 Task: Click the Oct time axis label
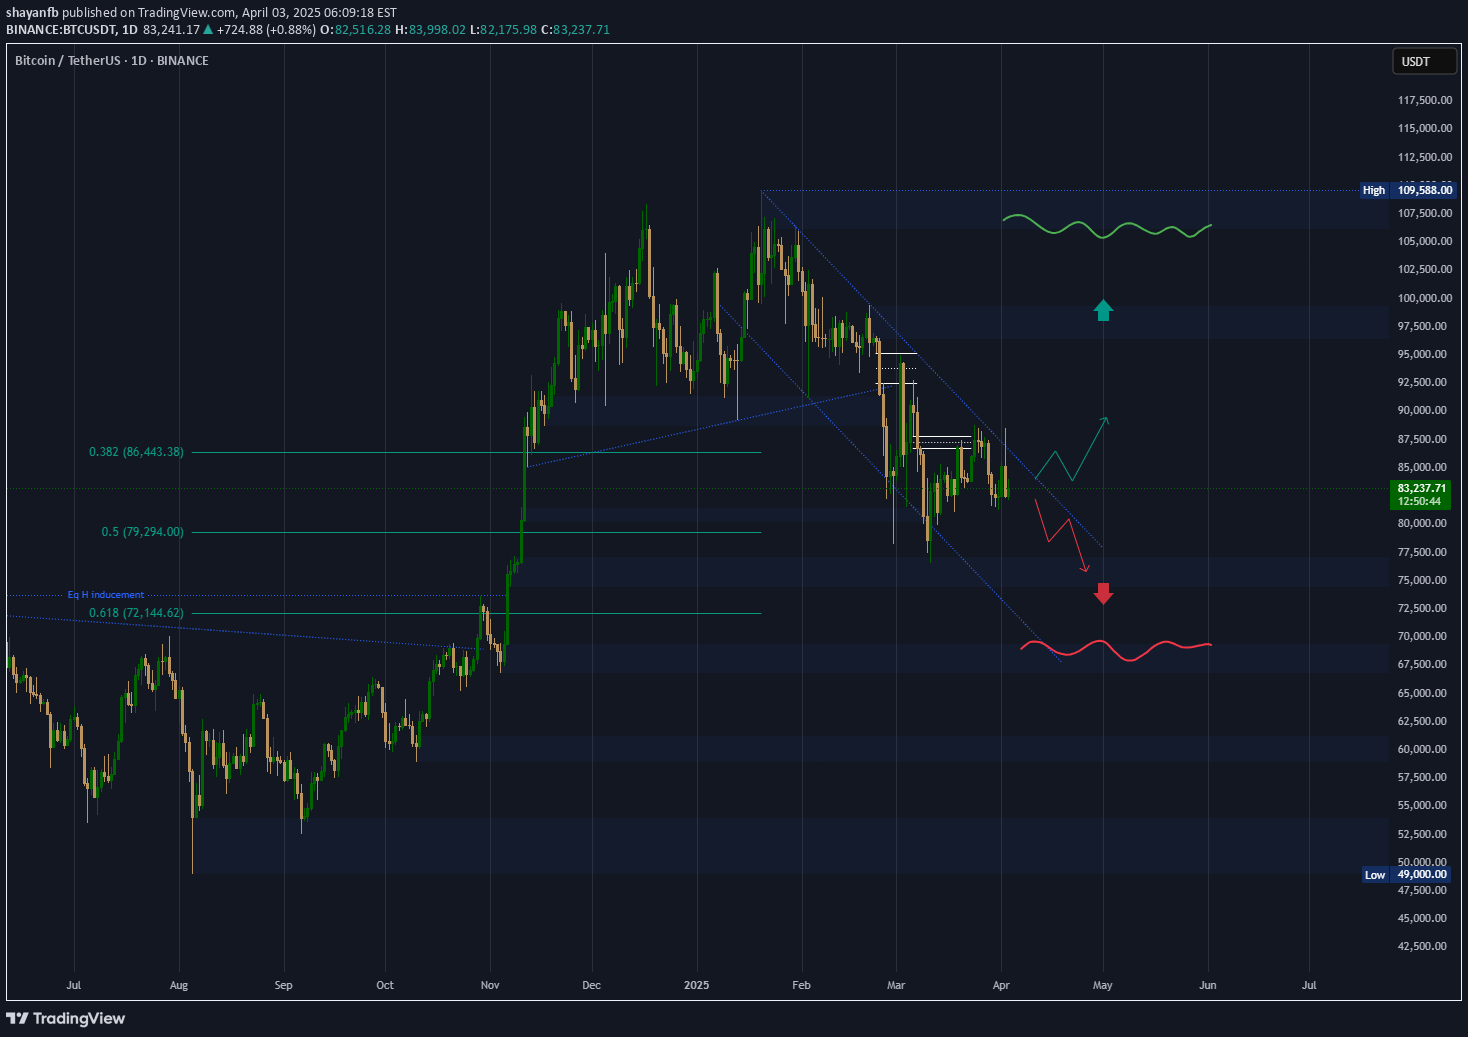[385, 985]
